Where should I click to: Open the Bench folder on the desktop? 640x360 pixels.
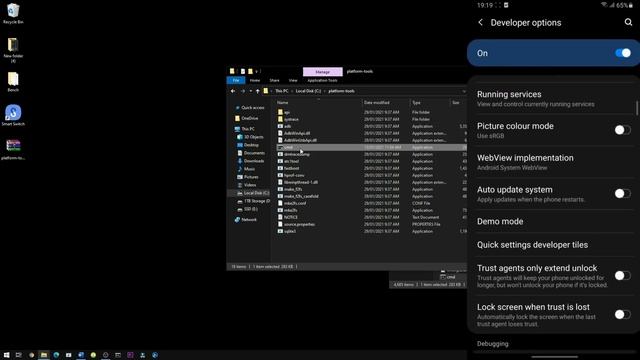tap(13, 82)
